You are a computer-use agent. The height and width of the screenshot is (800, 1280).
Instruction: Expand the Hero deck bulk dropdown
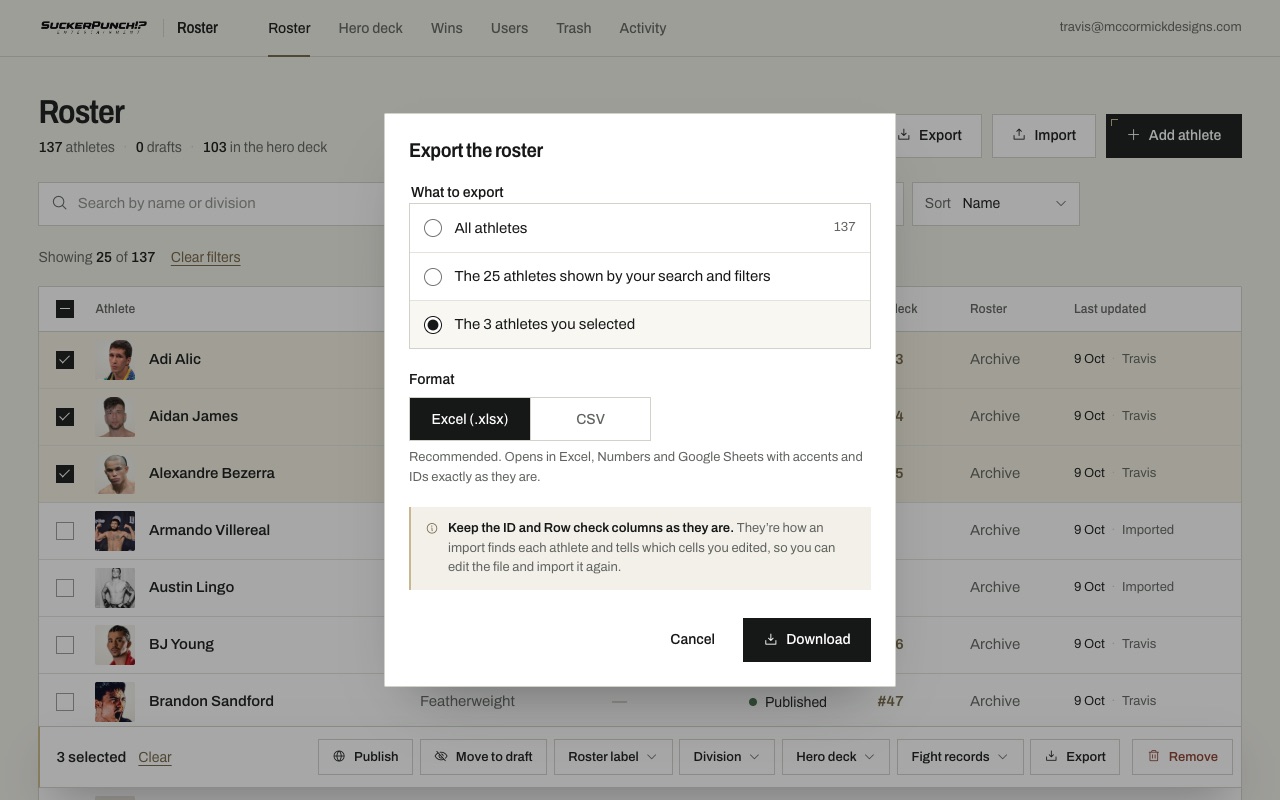pyautogui.click(x=835, y=757)
